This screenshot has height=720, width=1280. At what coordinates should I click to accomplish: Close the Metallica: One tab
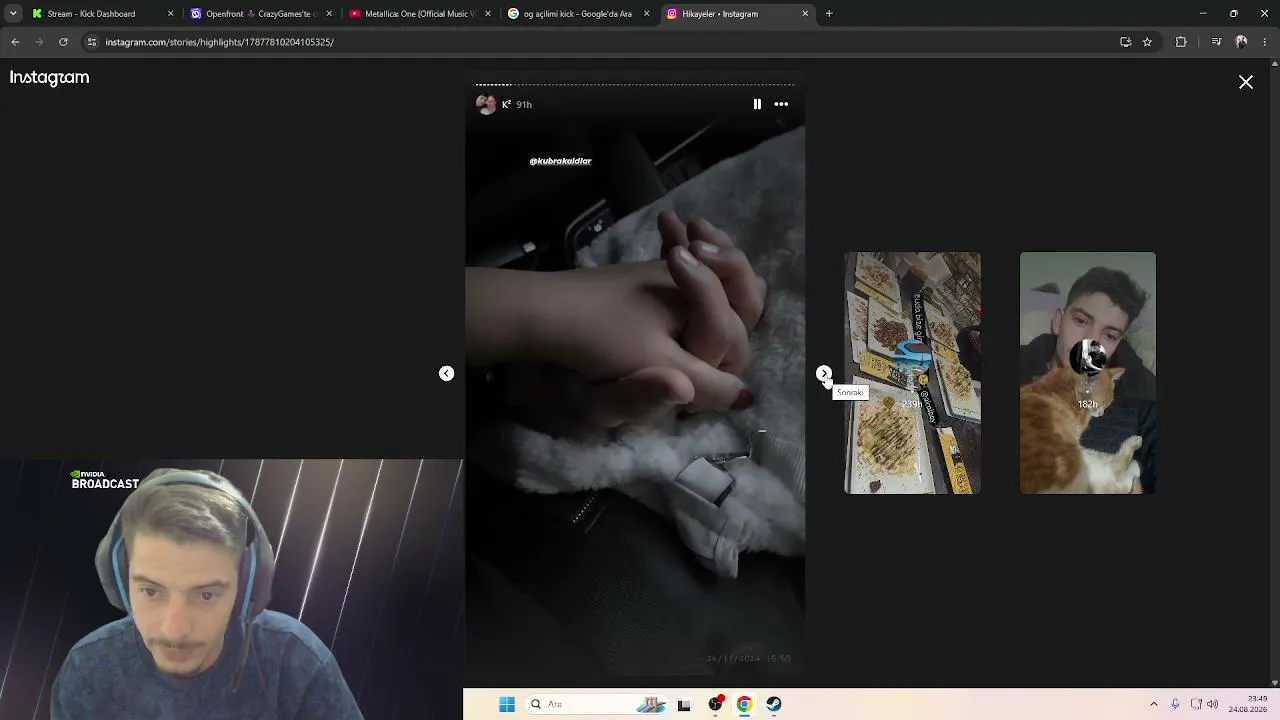pyautogui.click(x=488, y=14)
